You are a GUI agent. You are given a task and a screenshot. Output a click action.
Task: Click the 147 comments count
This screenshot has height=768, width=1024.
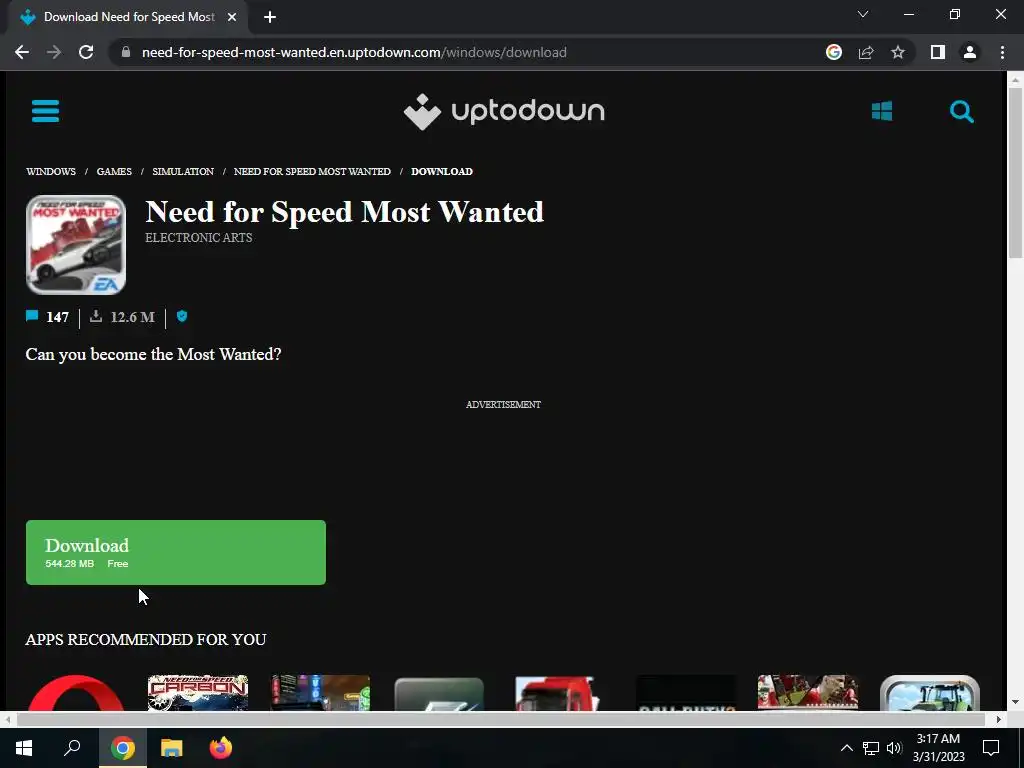click(57, 317)
